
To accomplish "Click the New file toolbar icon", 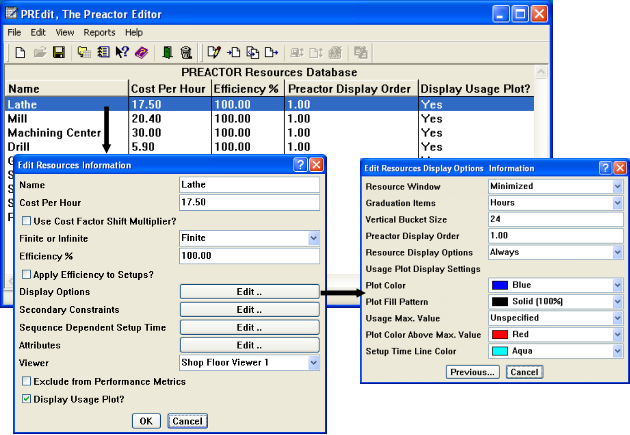I will [20, 52].
